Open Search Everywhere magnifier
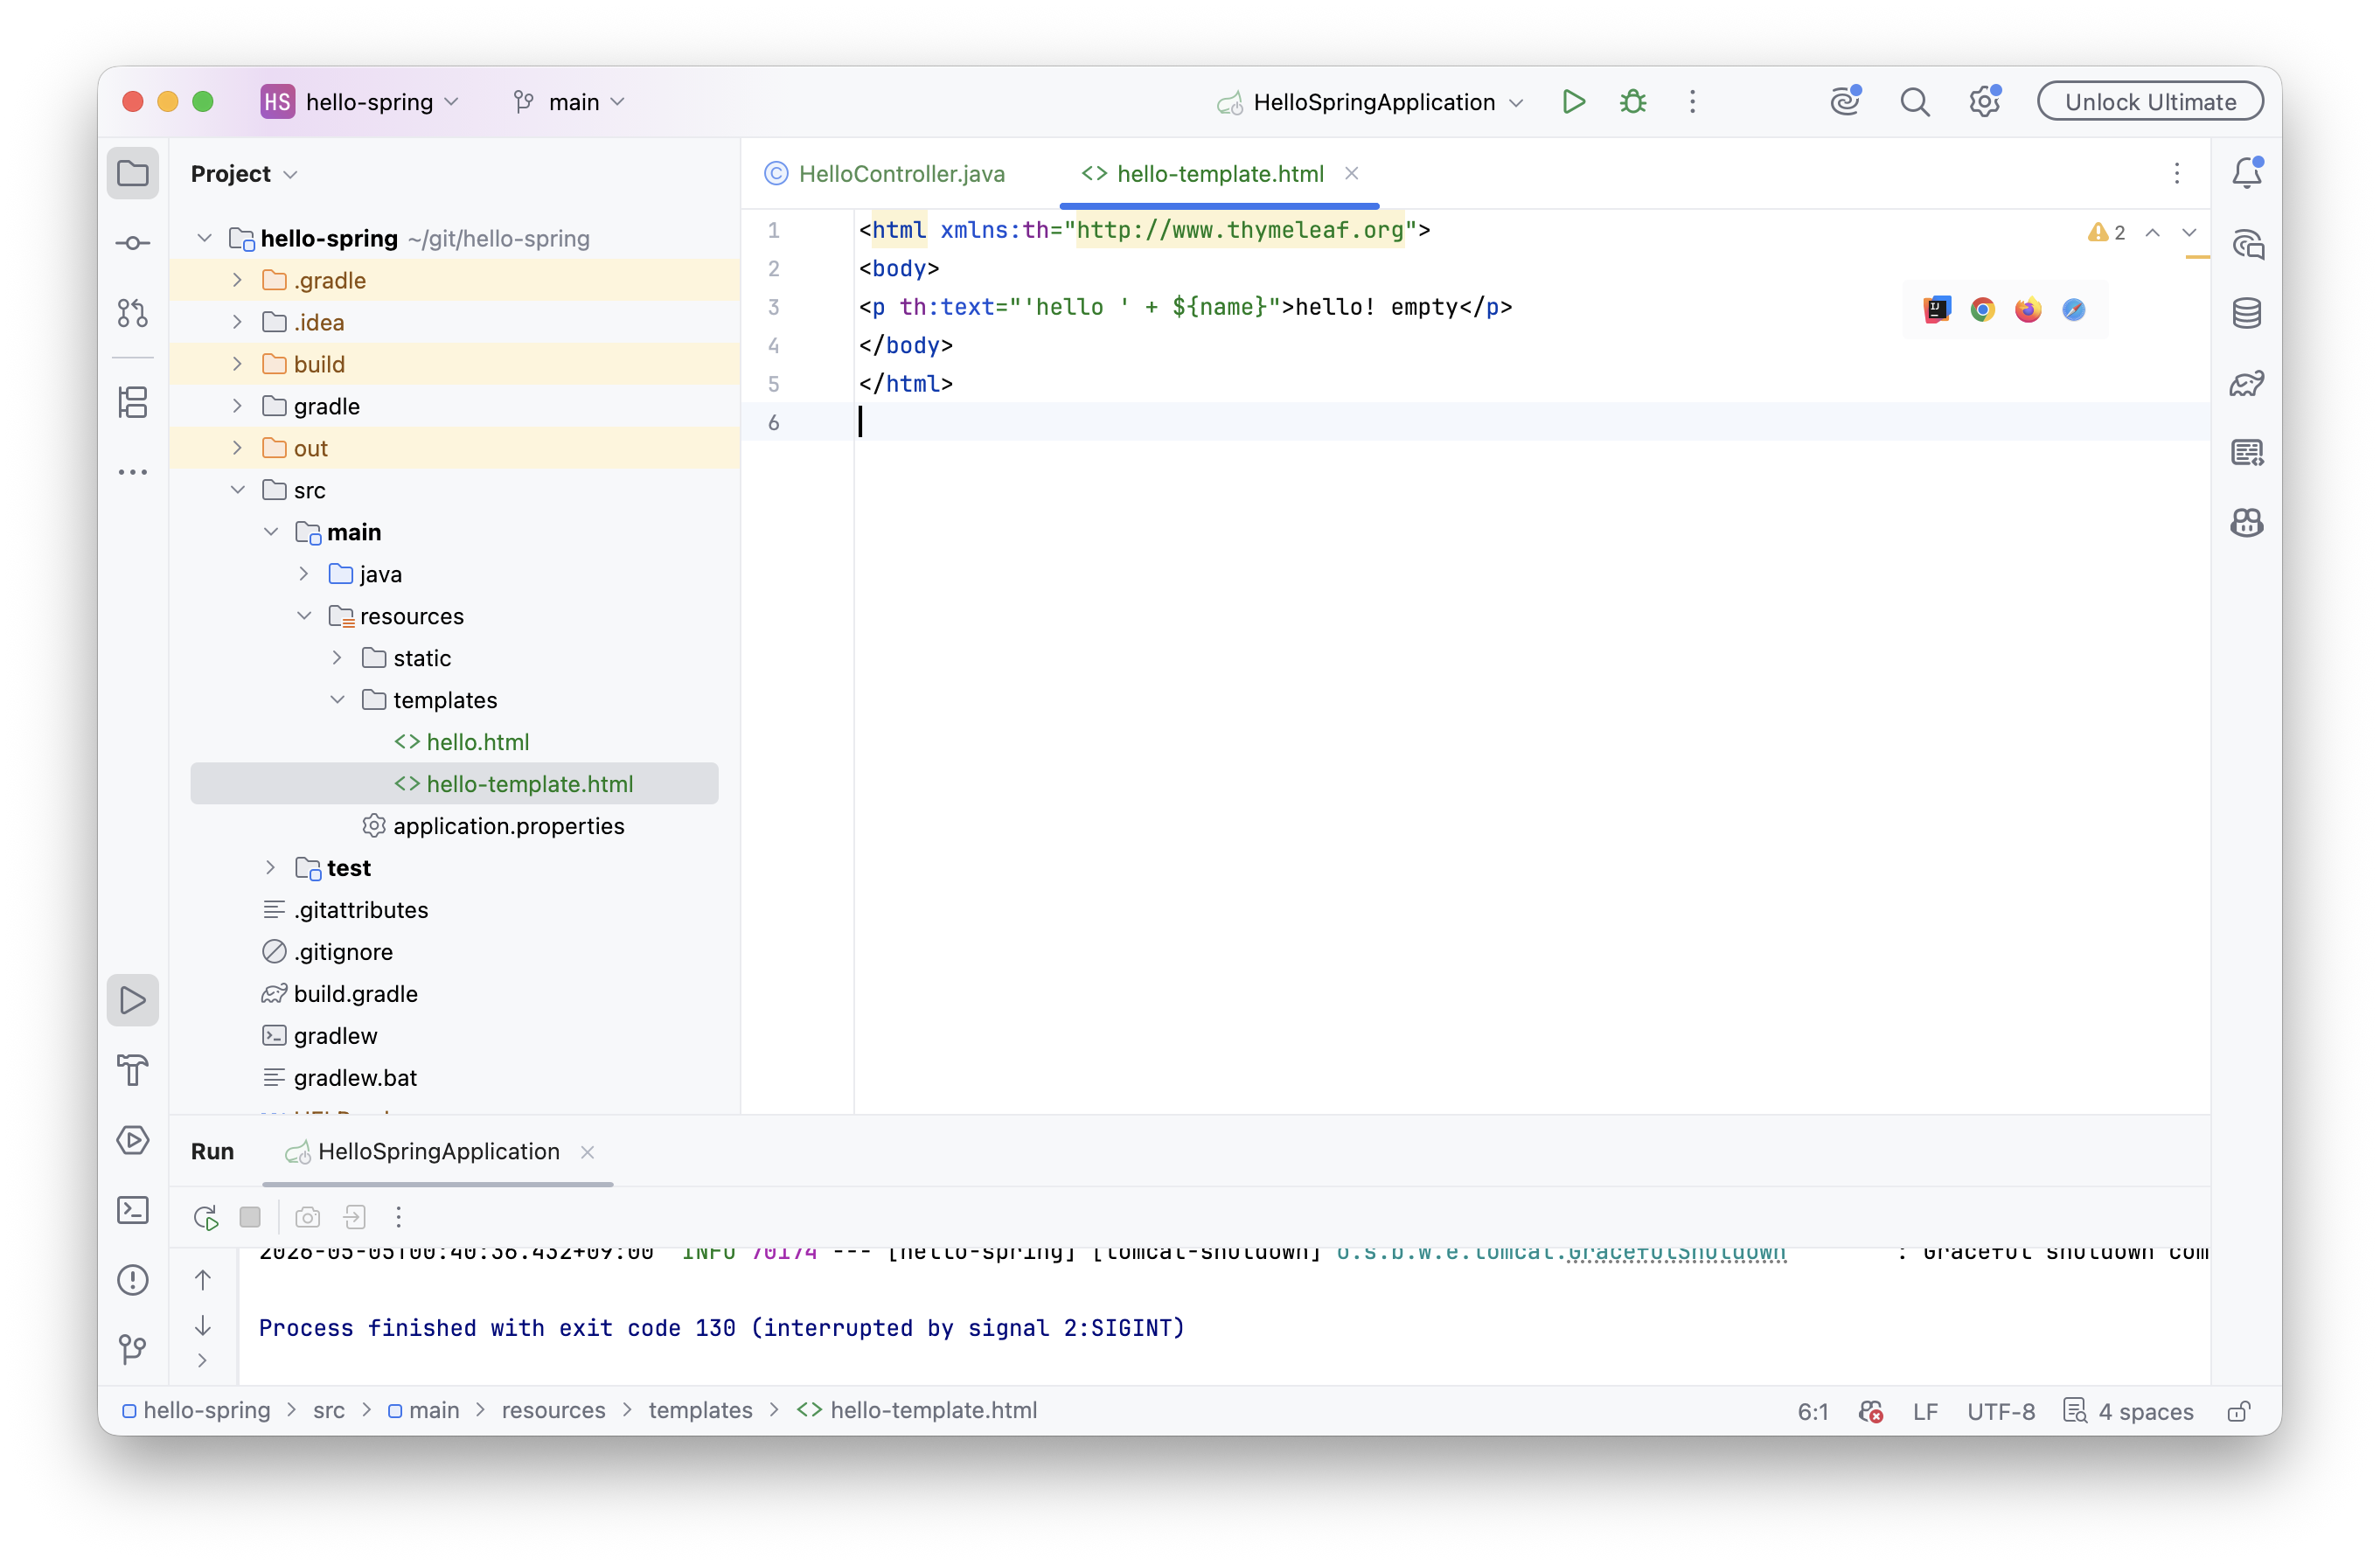This screenshot has height=1565, width=2380. 1914,102
